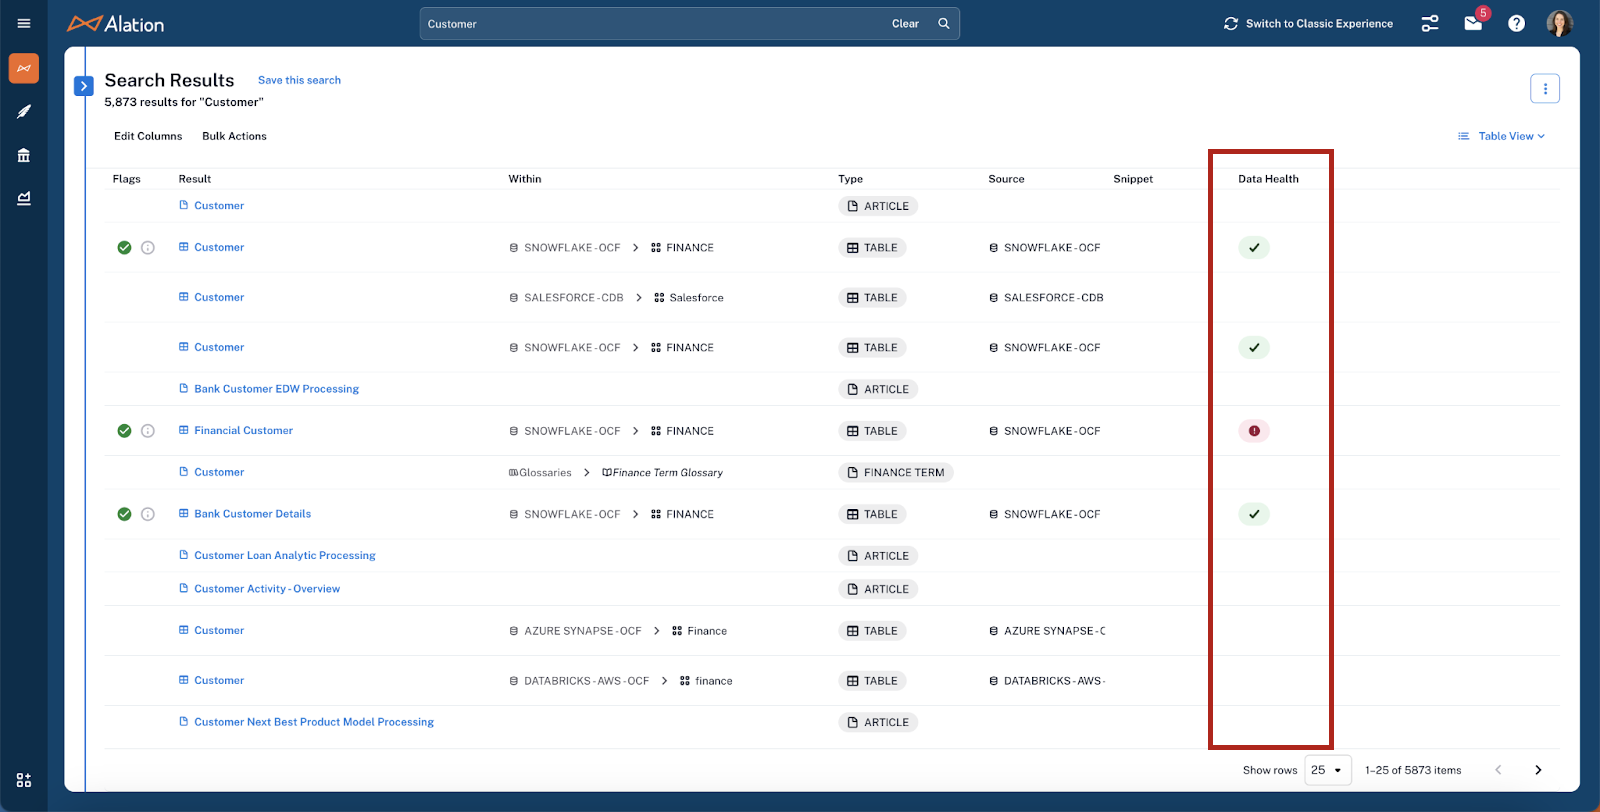The height and width of the screenshot is (812, 1600).
Task: Click the Alation logo
Action: point(115,24)
